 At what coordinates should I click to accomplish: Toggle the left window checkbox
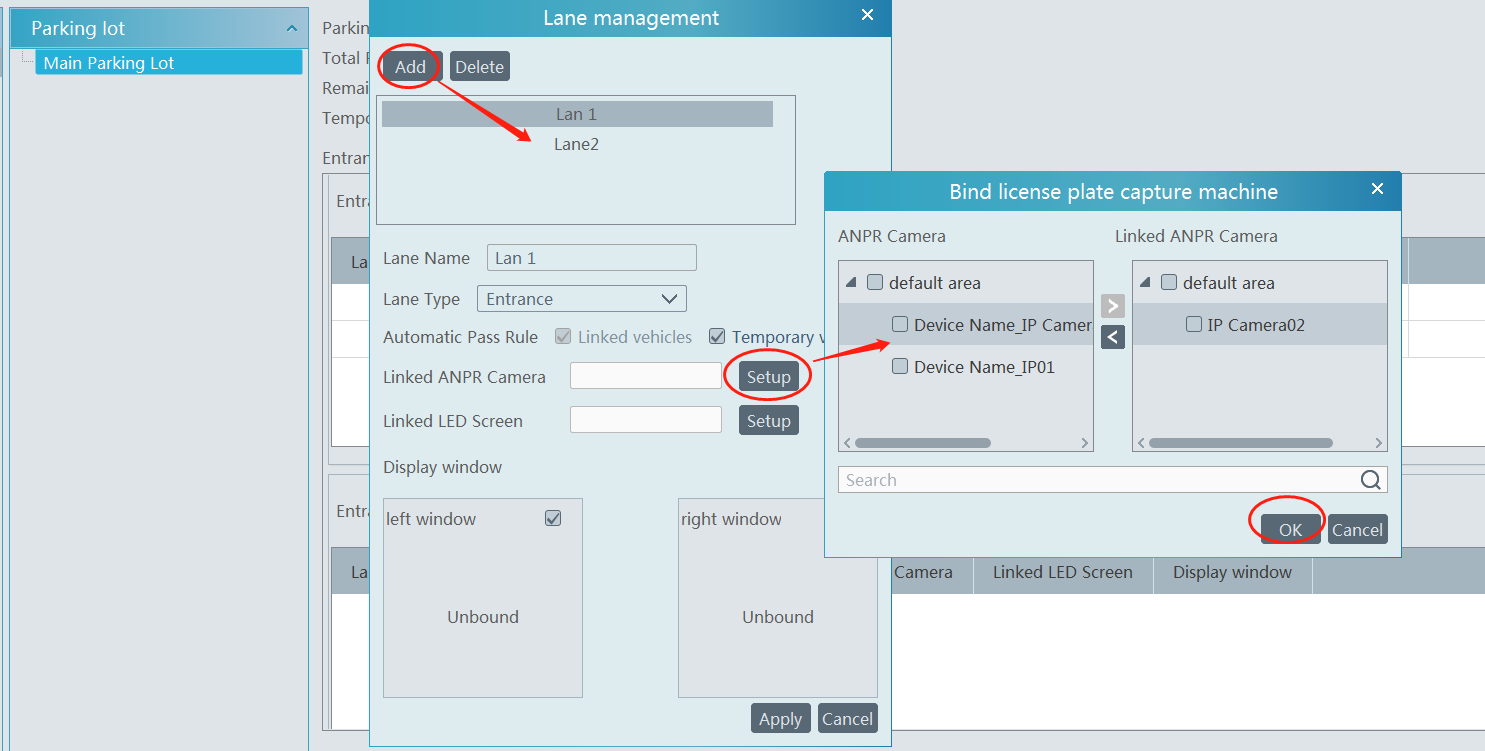(x=553, y=518)
